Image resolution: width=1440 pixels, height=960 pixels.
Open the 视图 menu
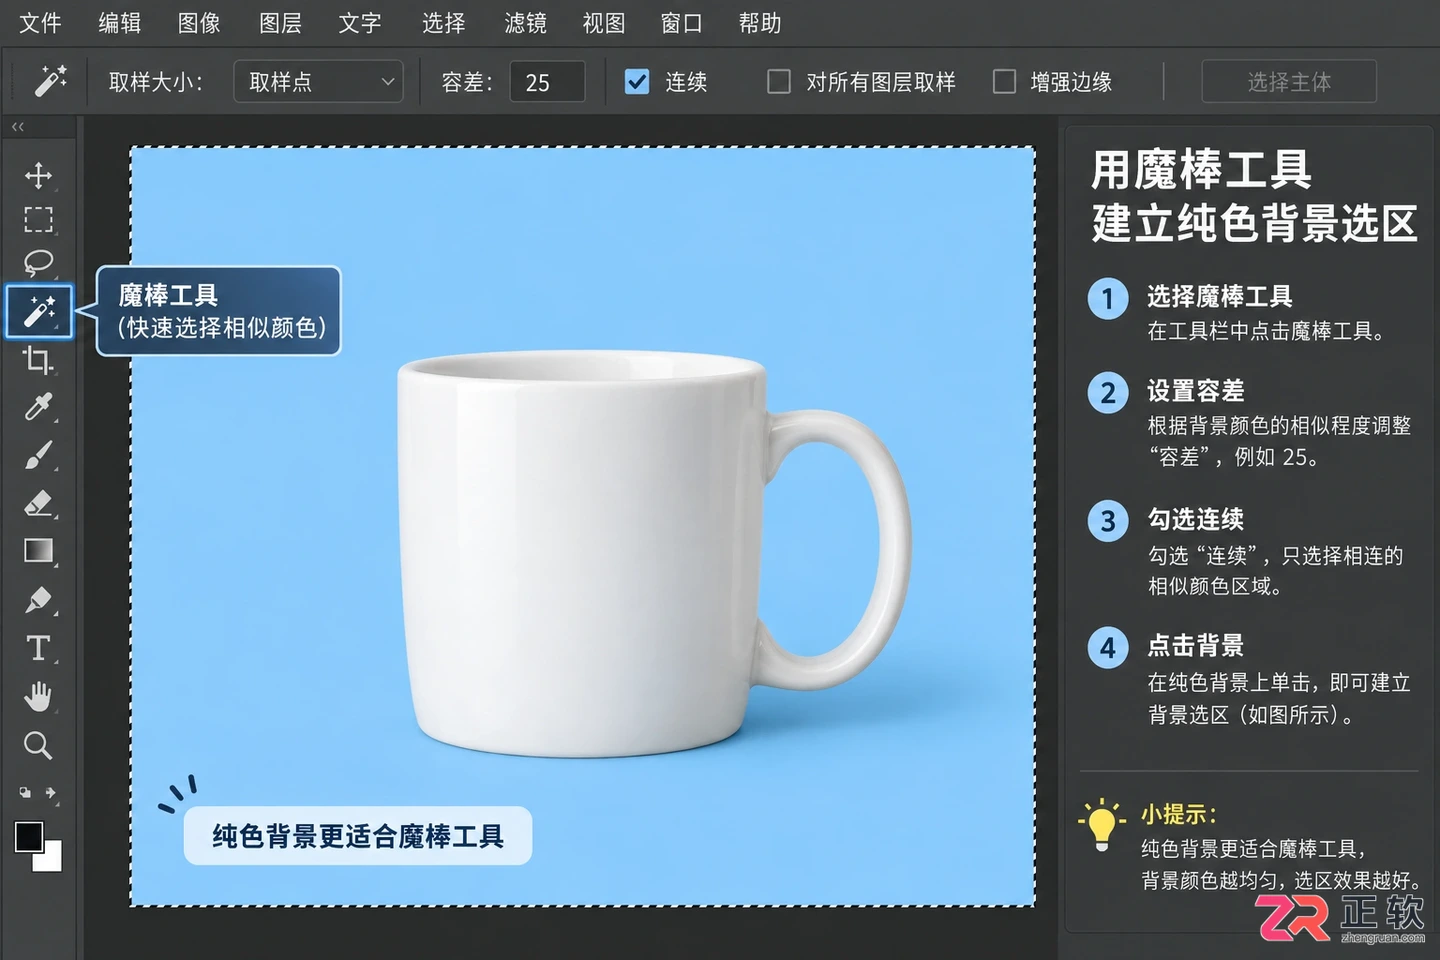tap(604, 23)
